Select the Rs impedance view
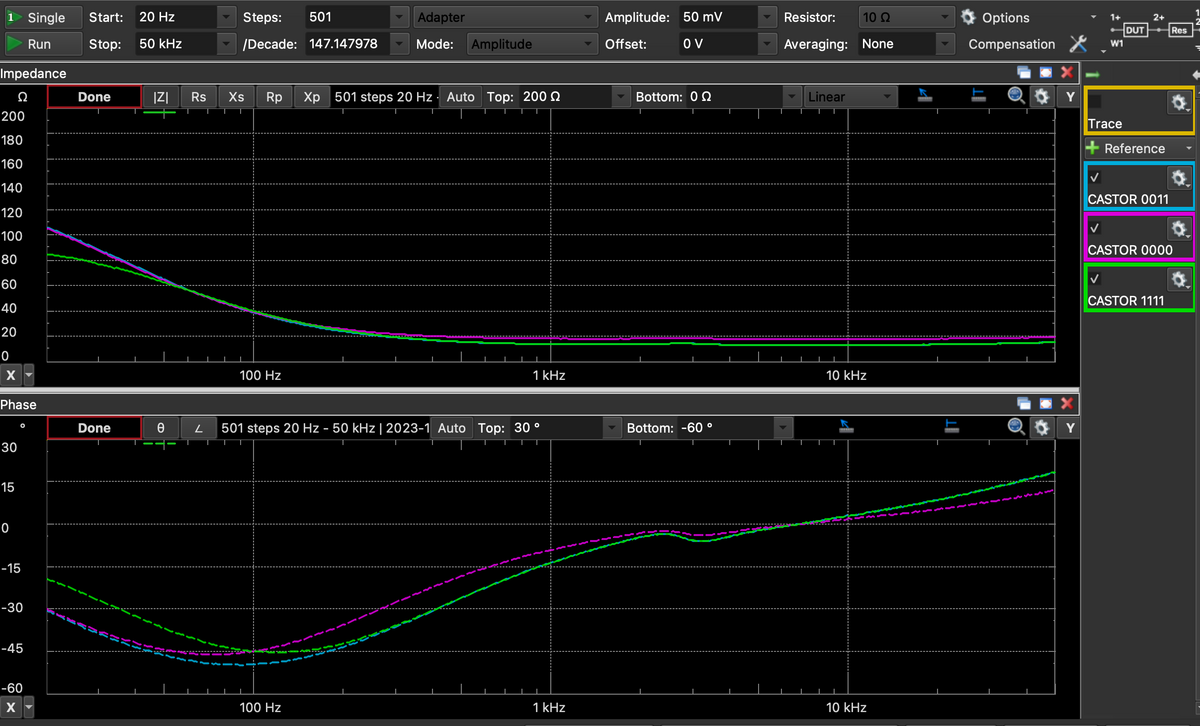Viewport: 1200px width, 726px height. pos(199,96)
